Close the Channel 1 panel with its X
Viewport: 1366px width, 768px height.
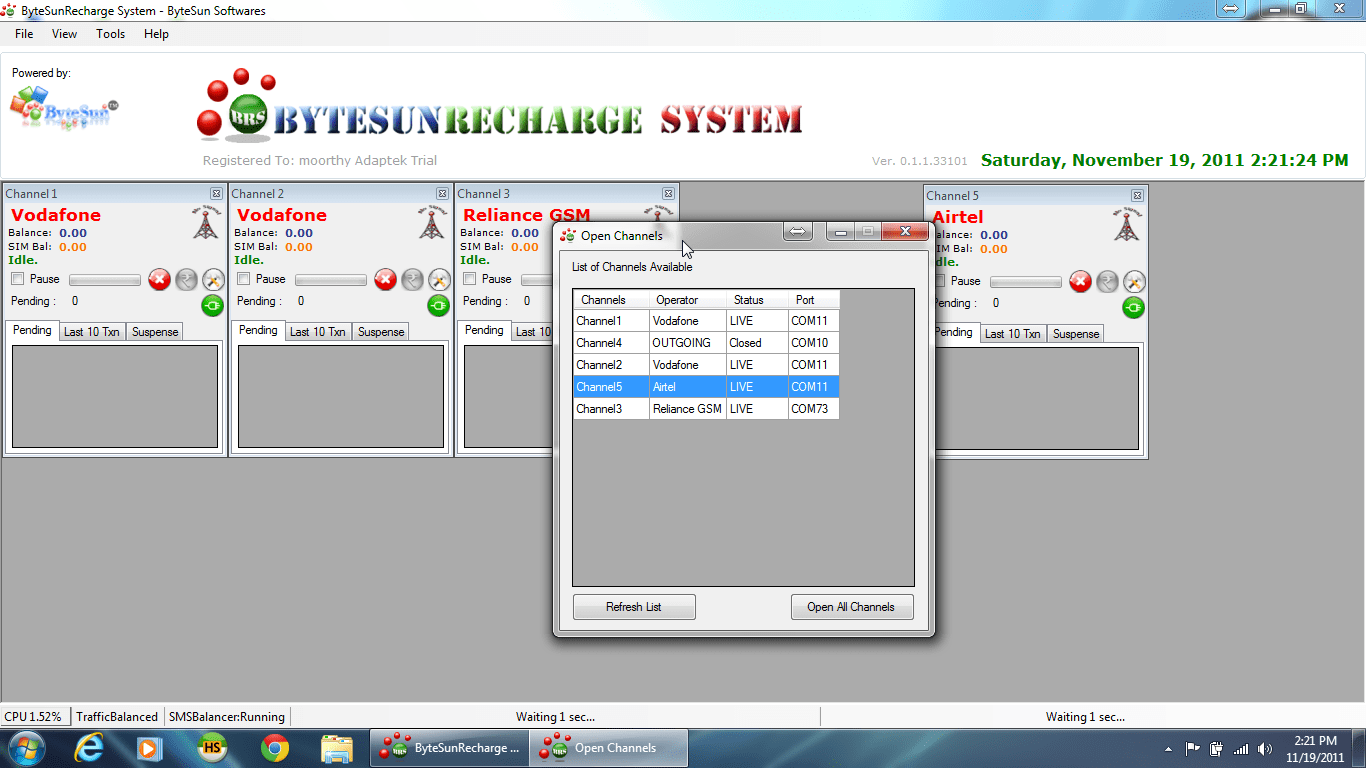(216, 193)
